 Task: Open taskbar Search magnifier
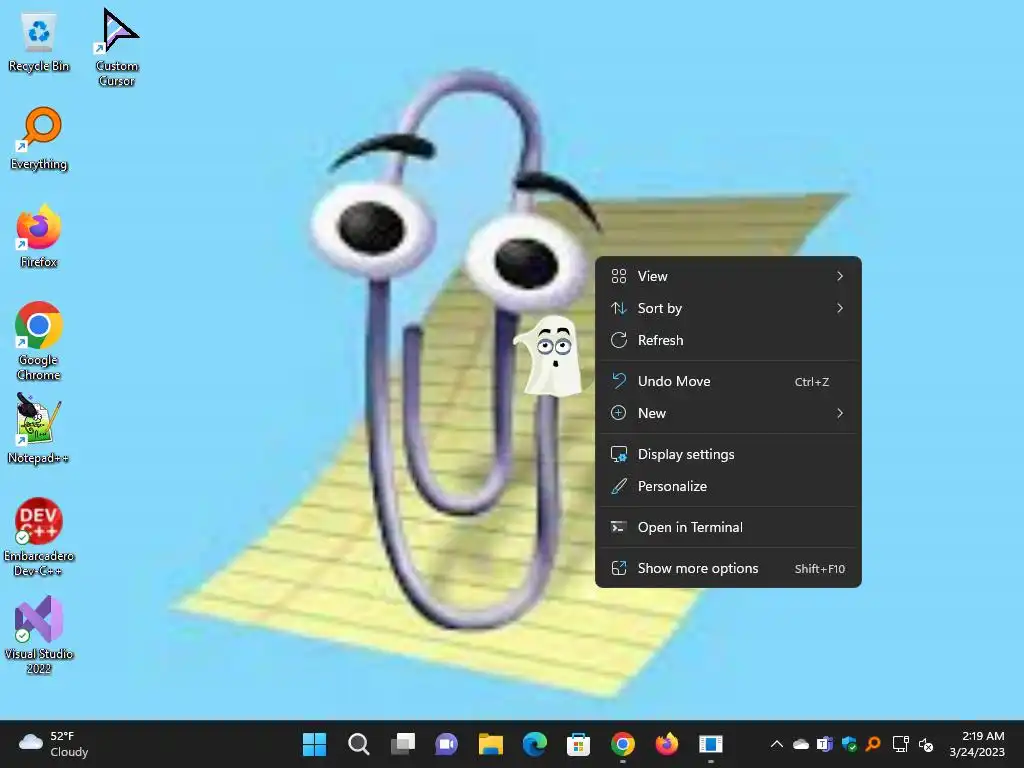[359, 744]
